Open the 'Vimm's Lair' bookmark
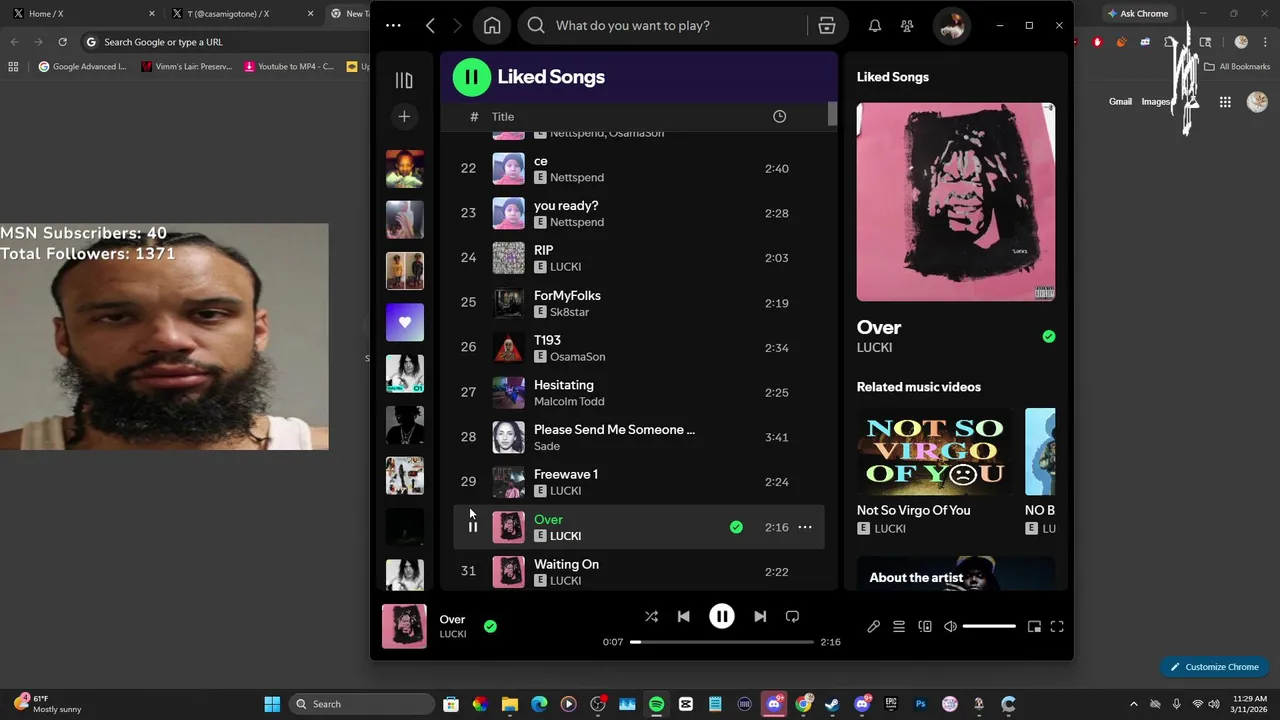 pyautogui.click(x=186, y=67)
